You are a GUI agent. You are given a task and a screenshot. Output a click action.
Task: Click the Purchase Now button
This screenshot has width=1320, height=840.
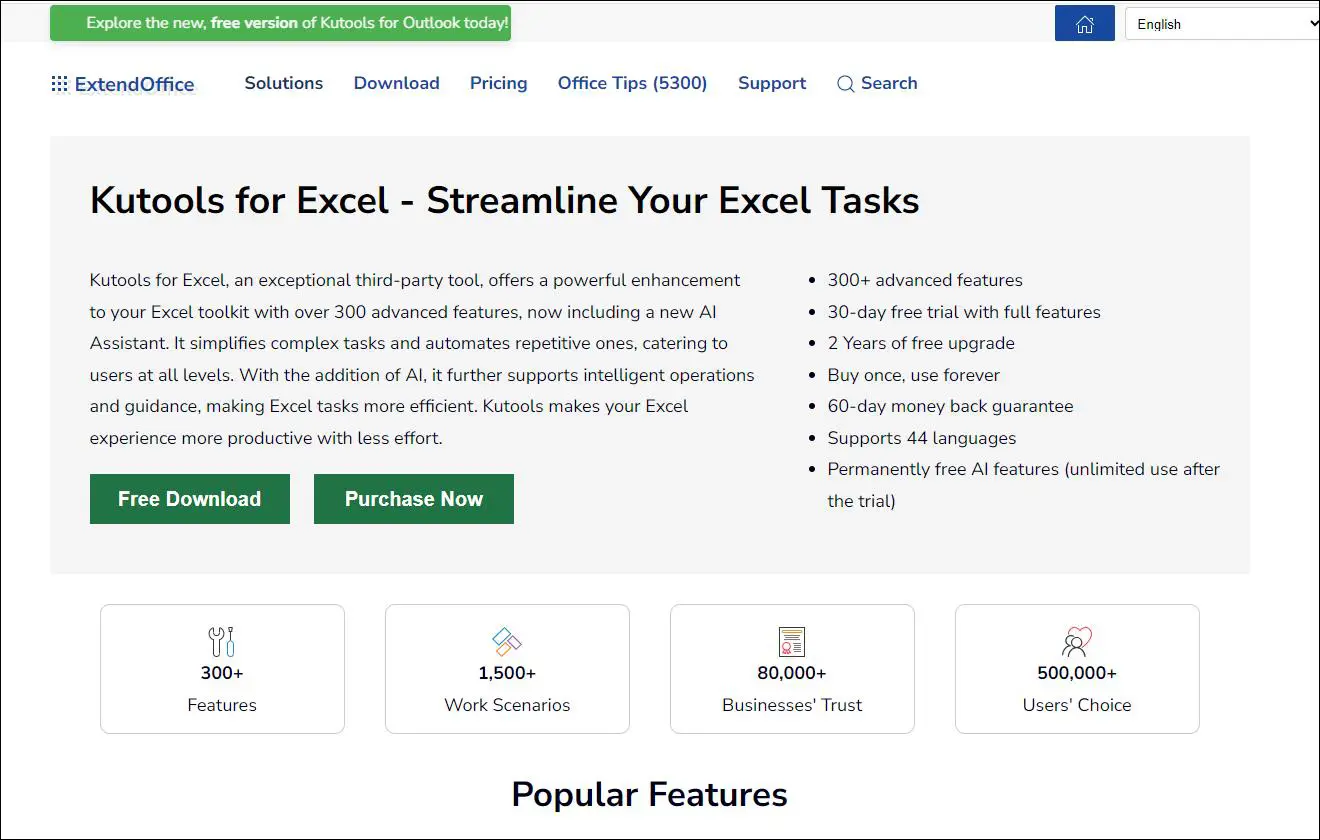coord(413,498)
